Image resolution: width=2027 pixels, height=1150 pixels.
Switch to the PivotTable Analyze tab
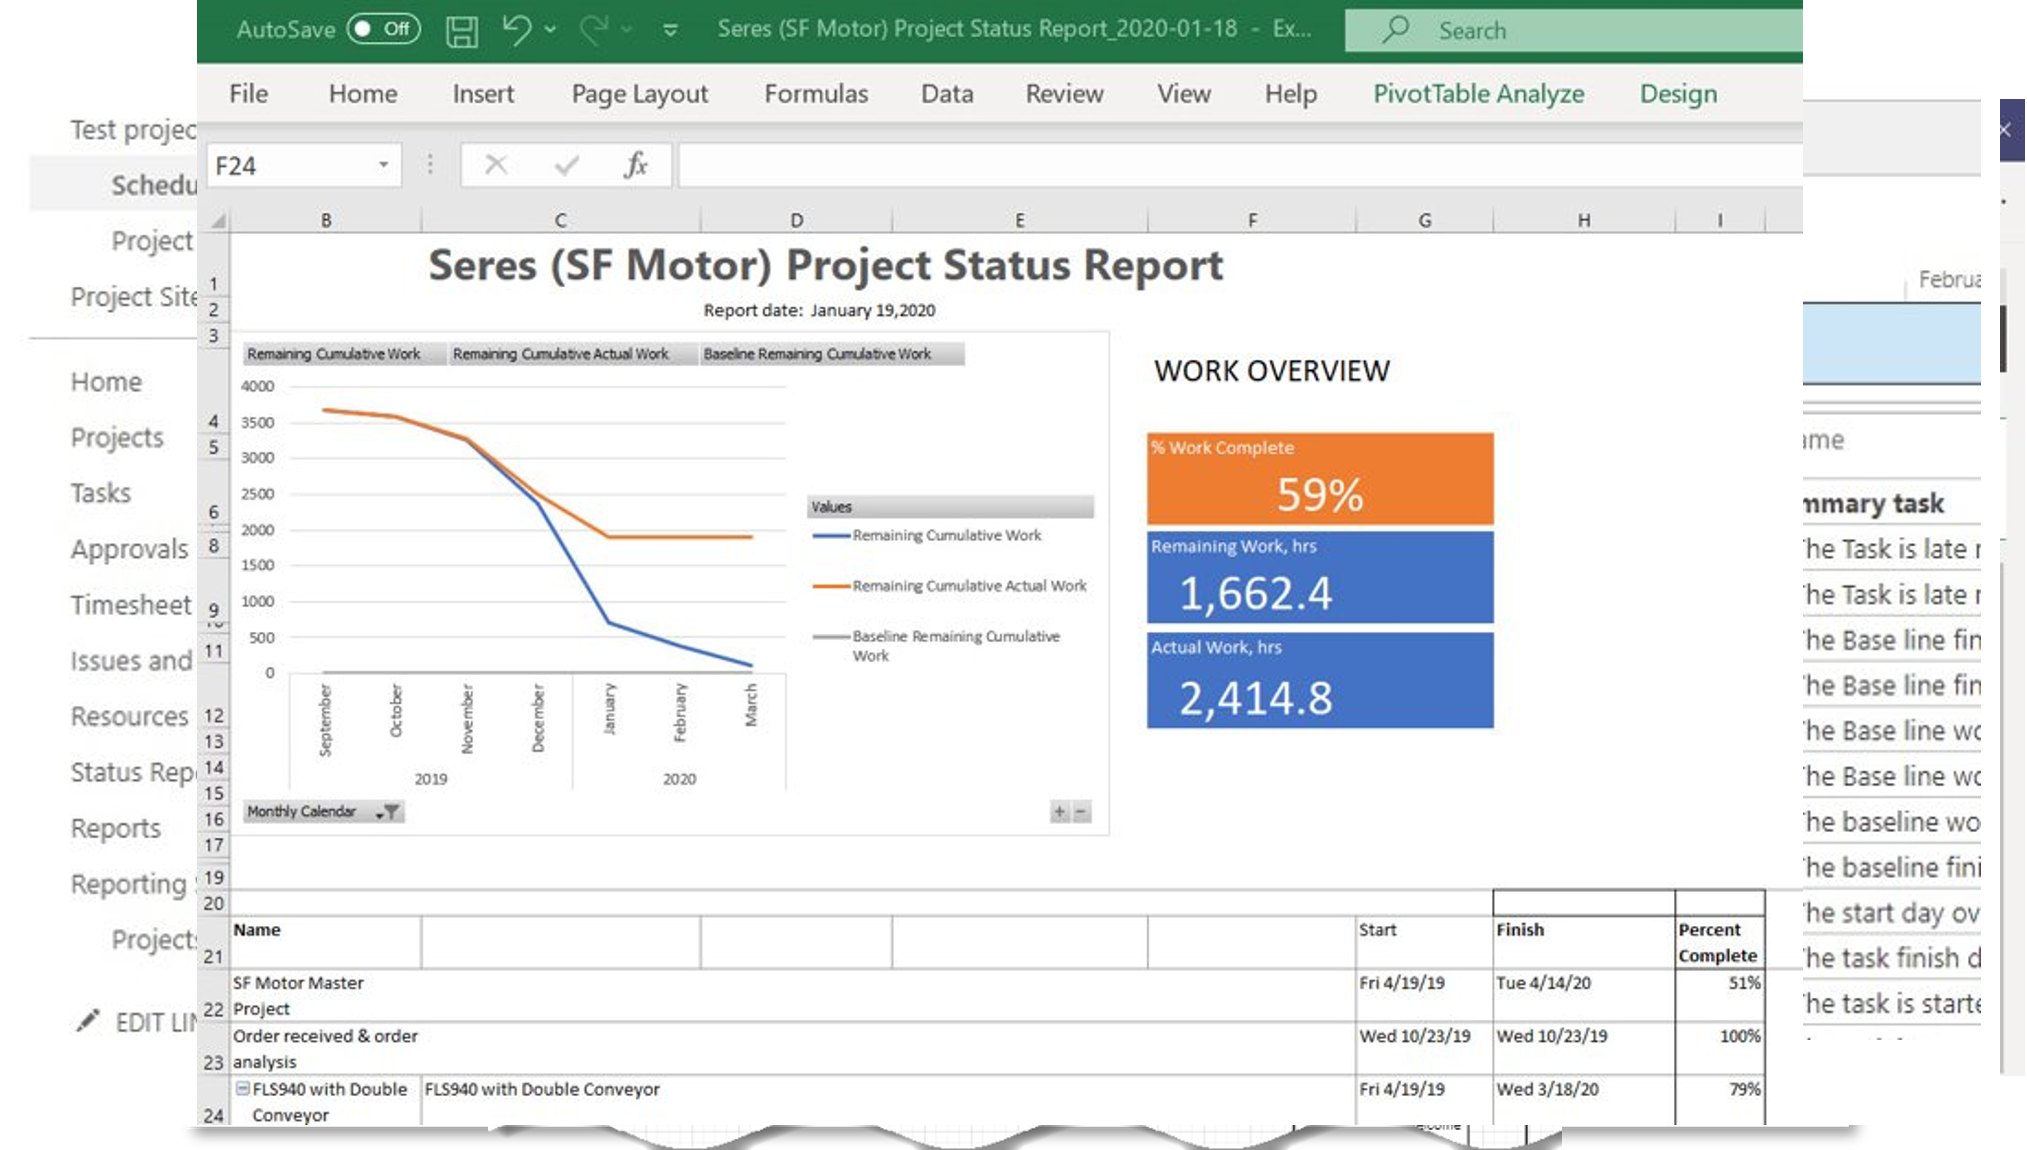(1478, 94)
